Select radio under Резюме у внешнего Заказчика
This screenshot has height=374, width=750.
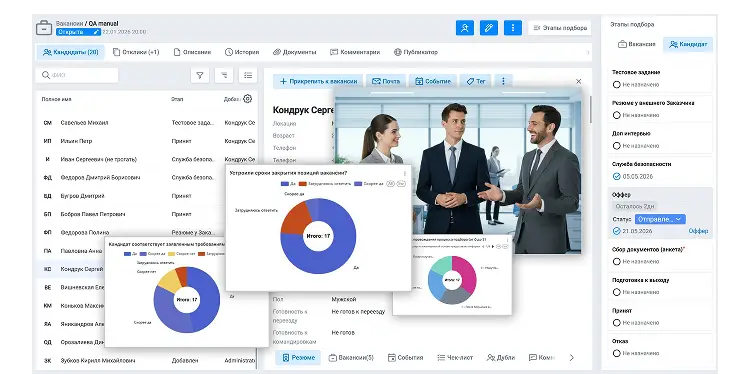click(x=617, y=115)
